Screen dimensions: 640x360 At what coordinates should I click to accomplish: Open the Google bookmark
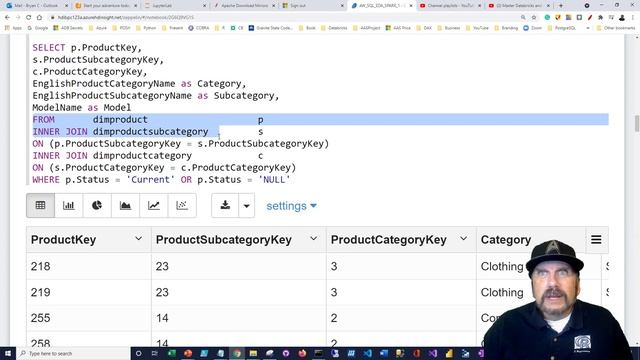(38, 28)
